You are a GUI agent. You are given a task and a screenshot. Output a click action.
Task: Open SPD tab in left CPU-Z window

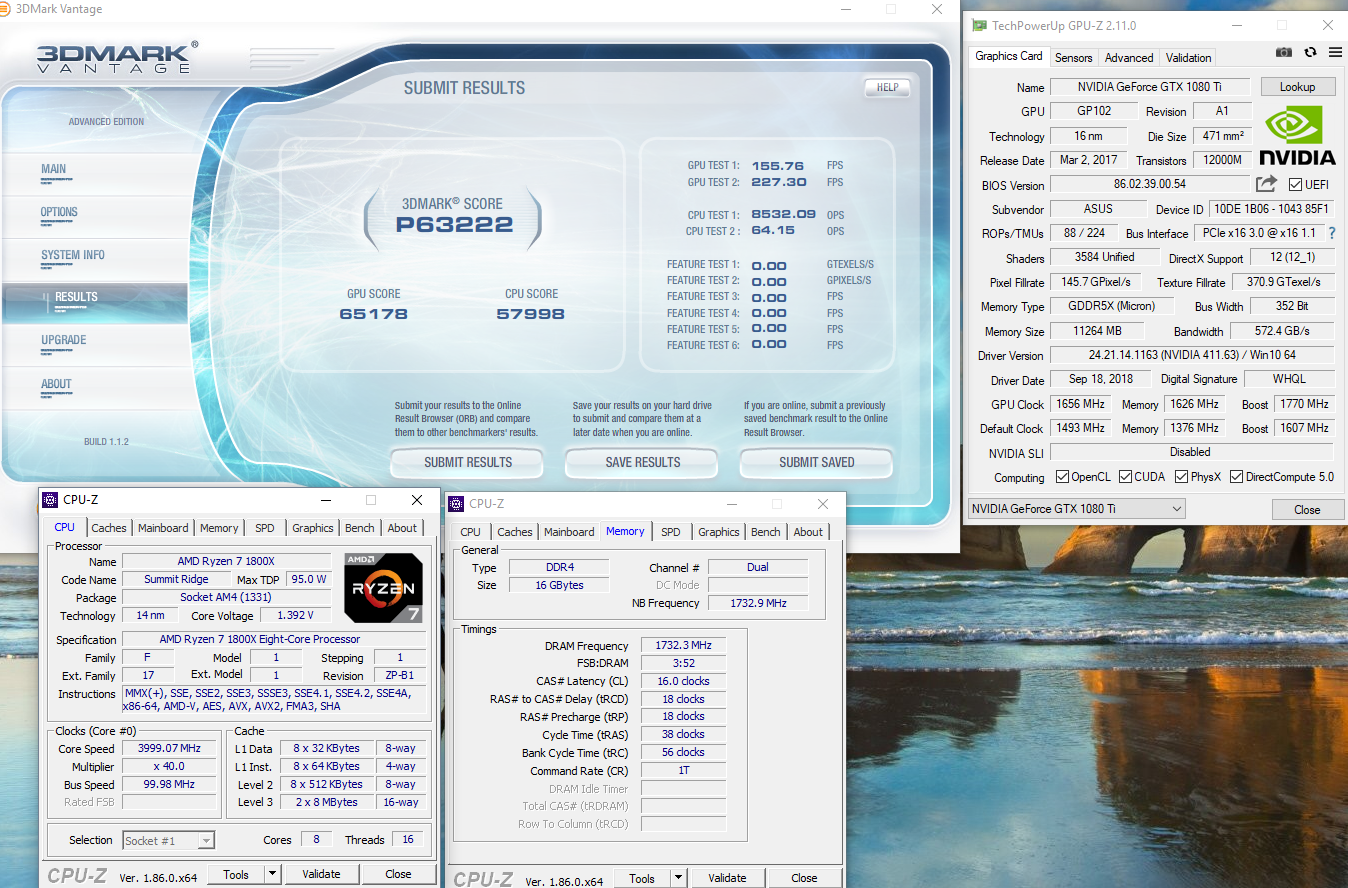coord(264,528)
